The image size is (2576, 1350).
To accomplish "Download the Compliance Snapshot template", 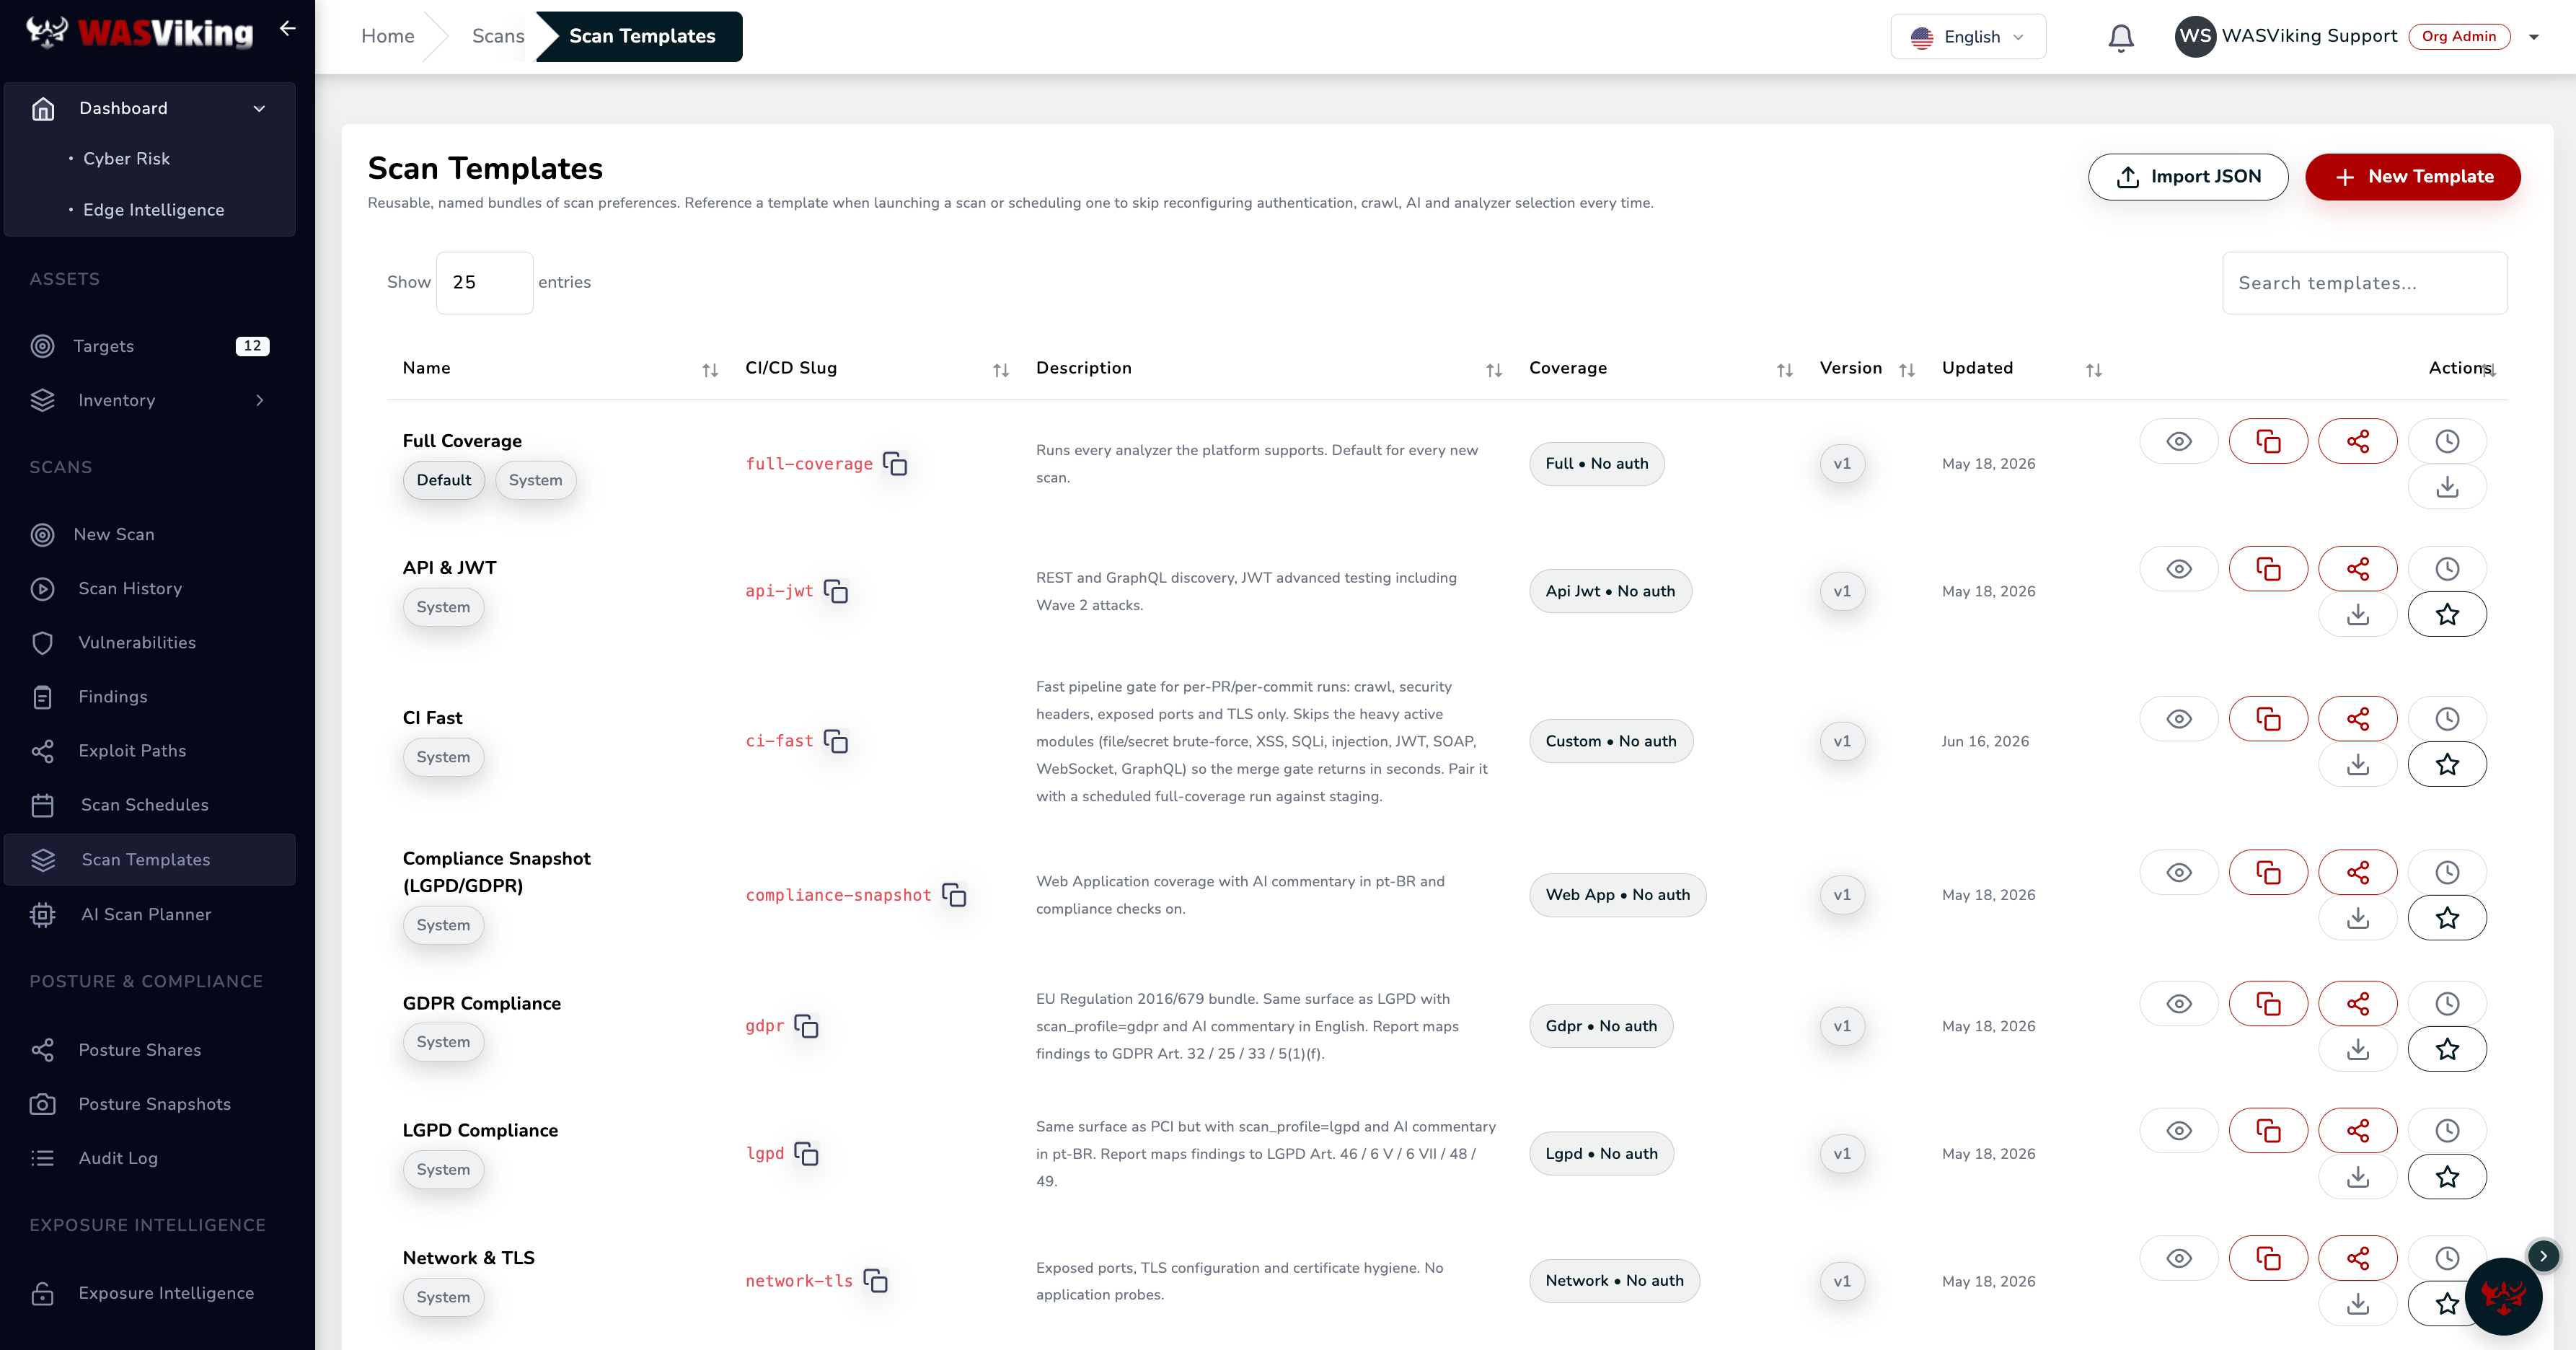I will click(x=2358, y=918).
